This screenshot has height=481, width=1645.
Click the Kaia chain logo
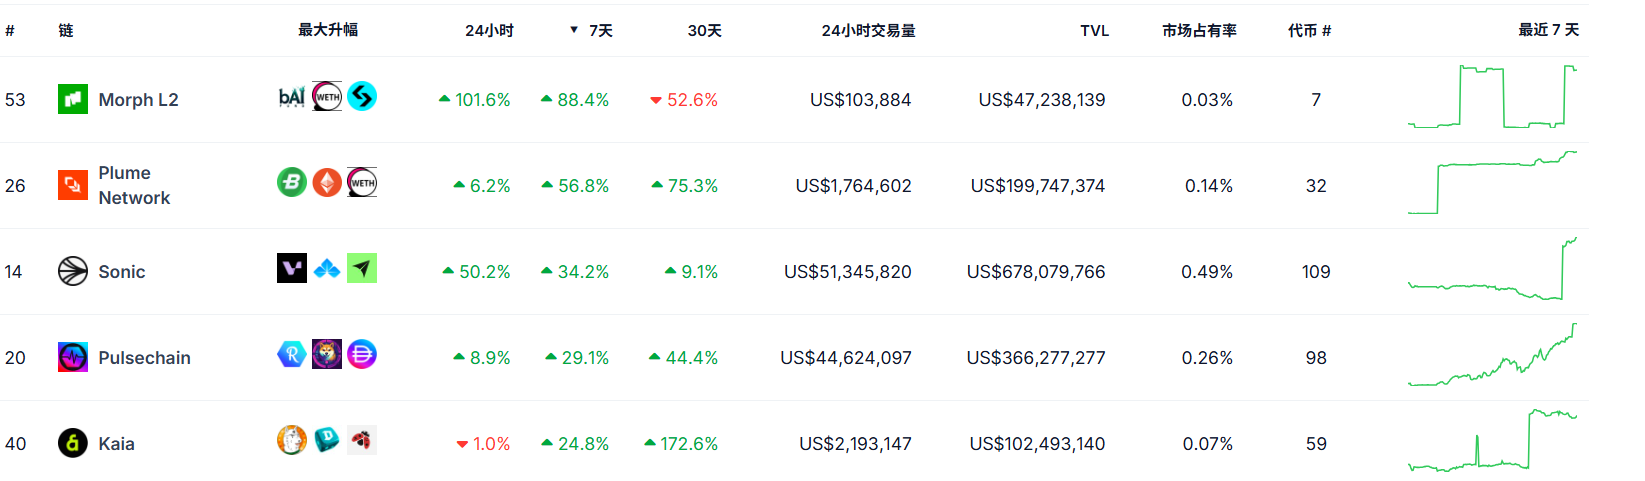click(x=73, y=443)
